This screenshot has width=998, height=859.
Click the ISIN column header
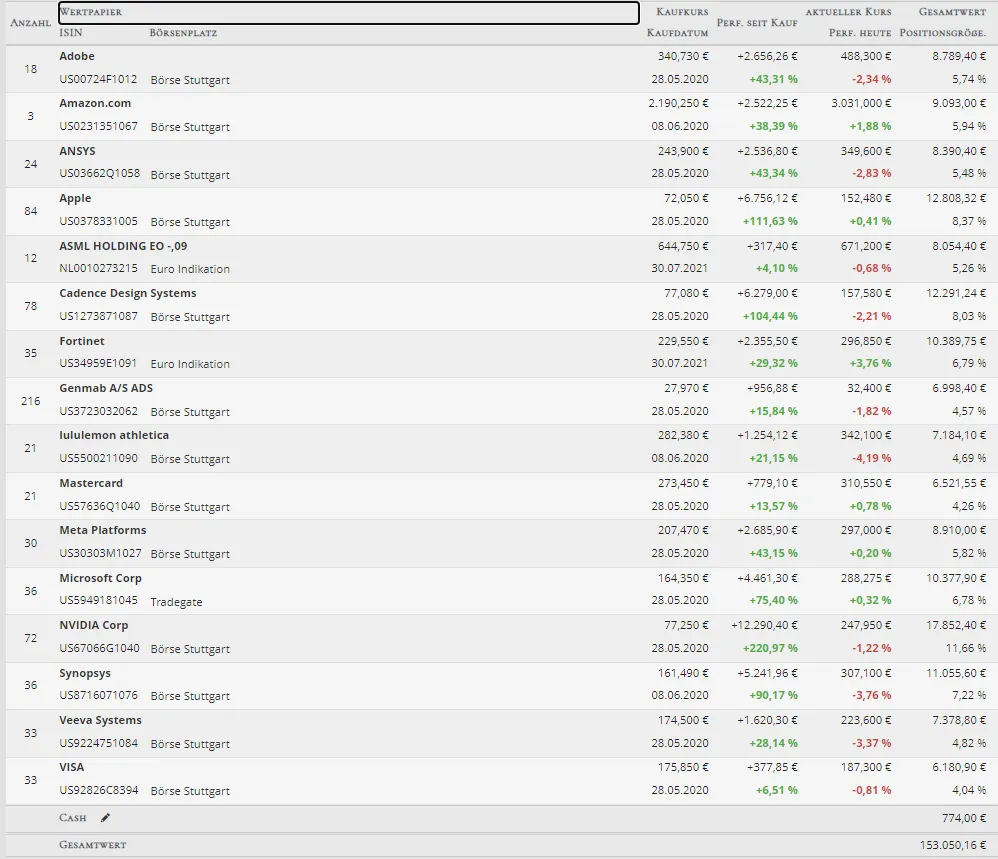coord(71,32)
